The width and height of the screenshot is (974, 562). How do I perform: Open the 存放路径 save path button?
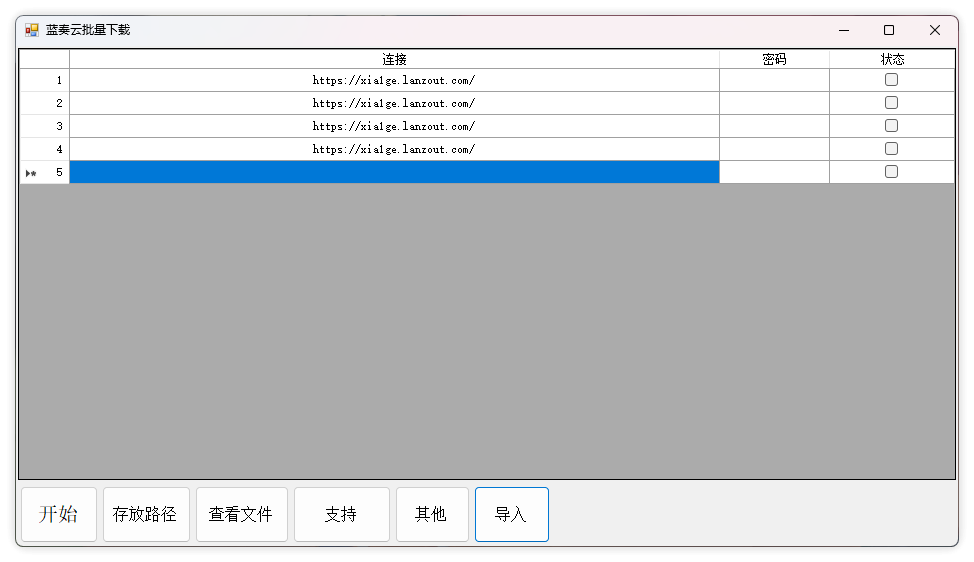pyautogui.click(x=146, y=514)
